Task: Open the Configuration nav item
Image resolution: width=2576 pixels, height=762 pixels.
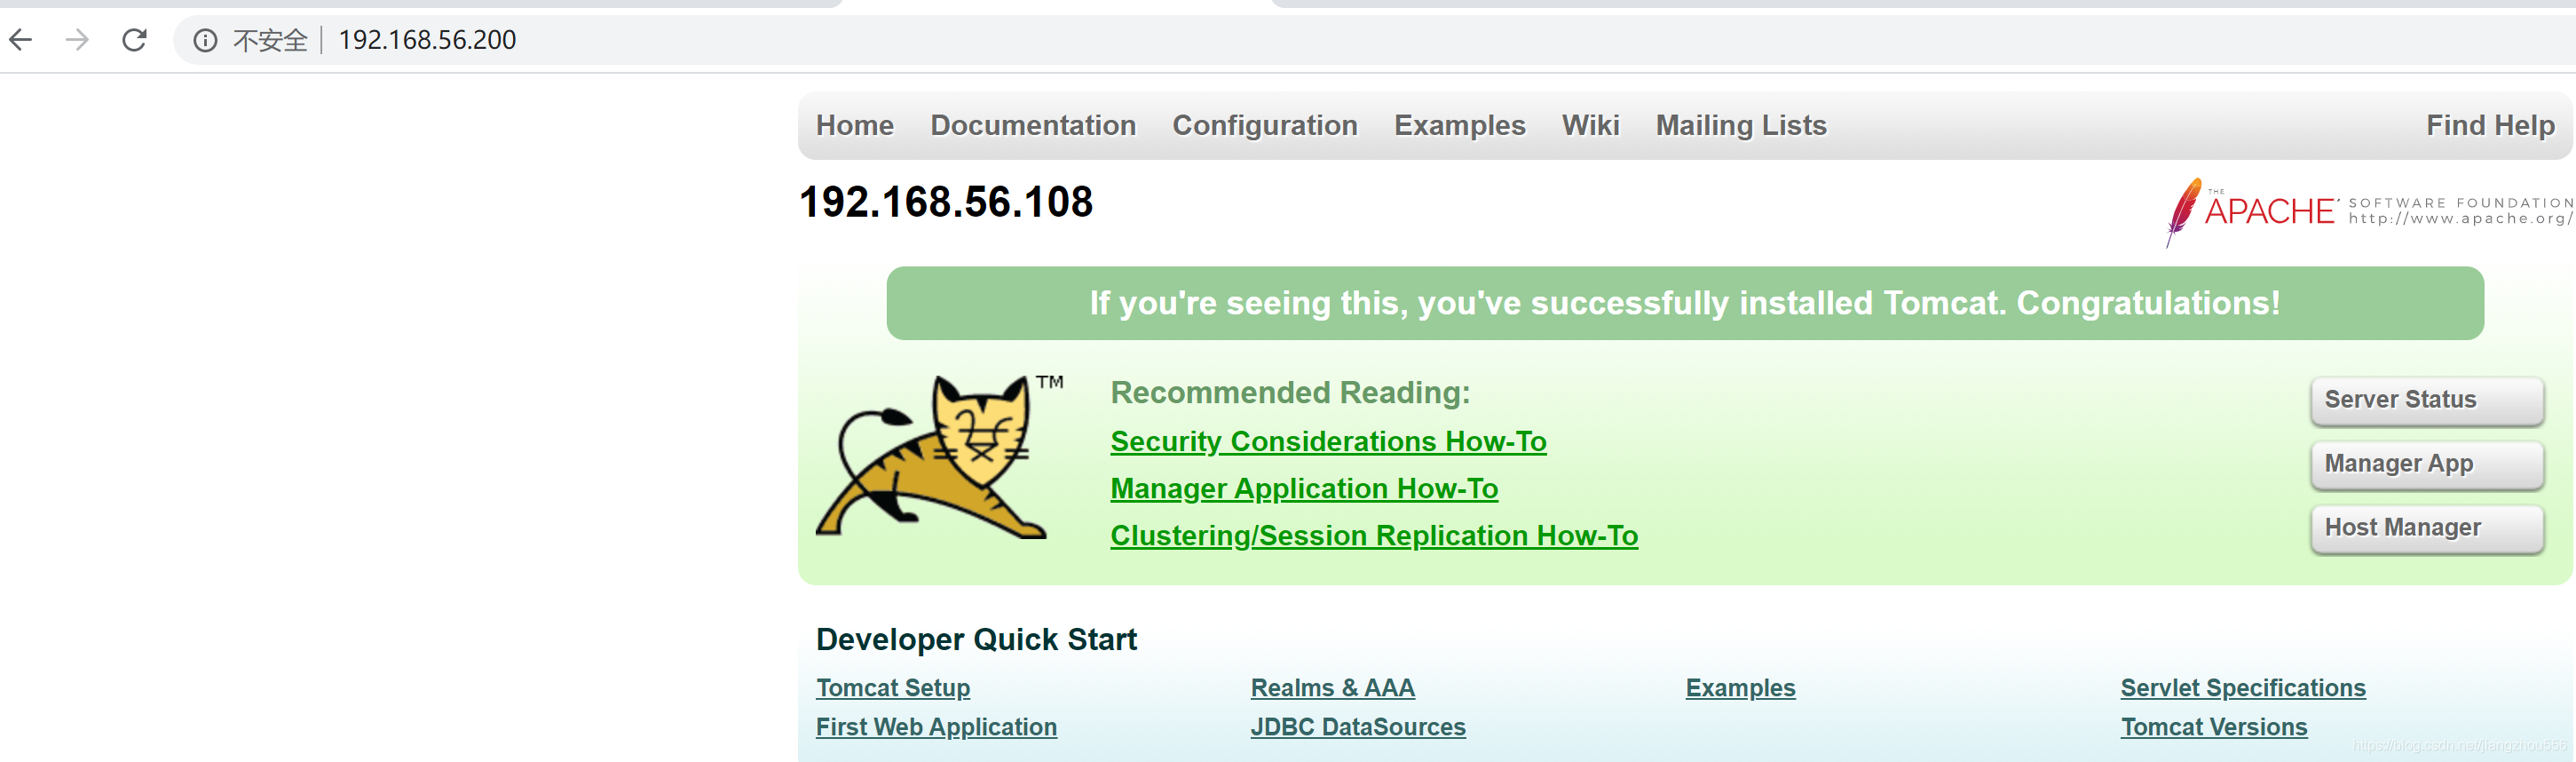Action: 1265,125
